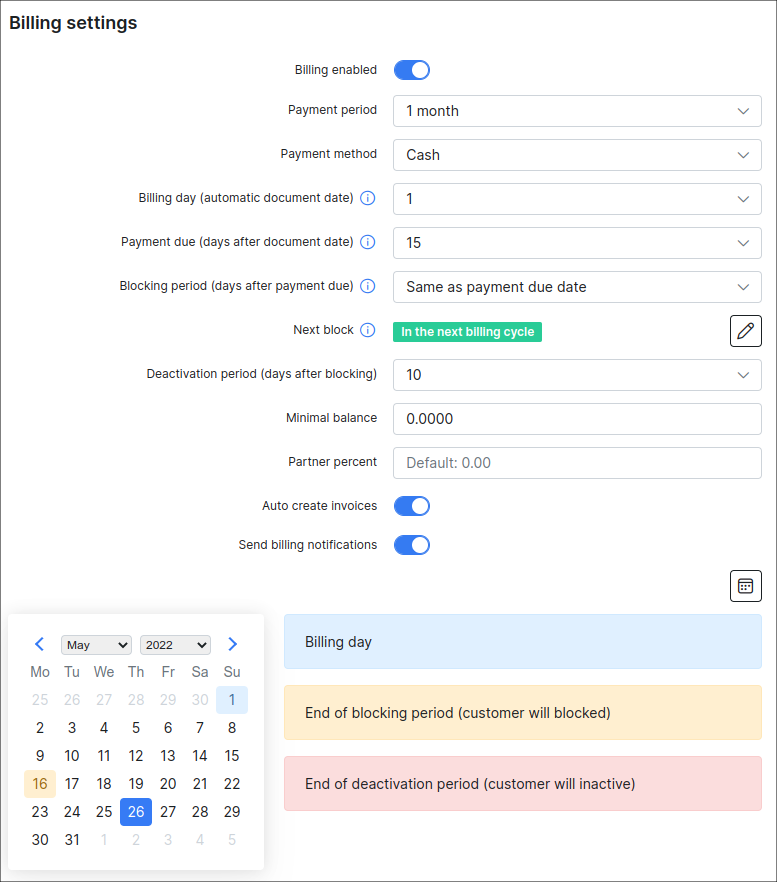Click the info icon next to Billing day
The height and width of the screenshot is (882, 777).
pos(367,198)
